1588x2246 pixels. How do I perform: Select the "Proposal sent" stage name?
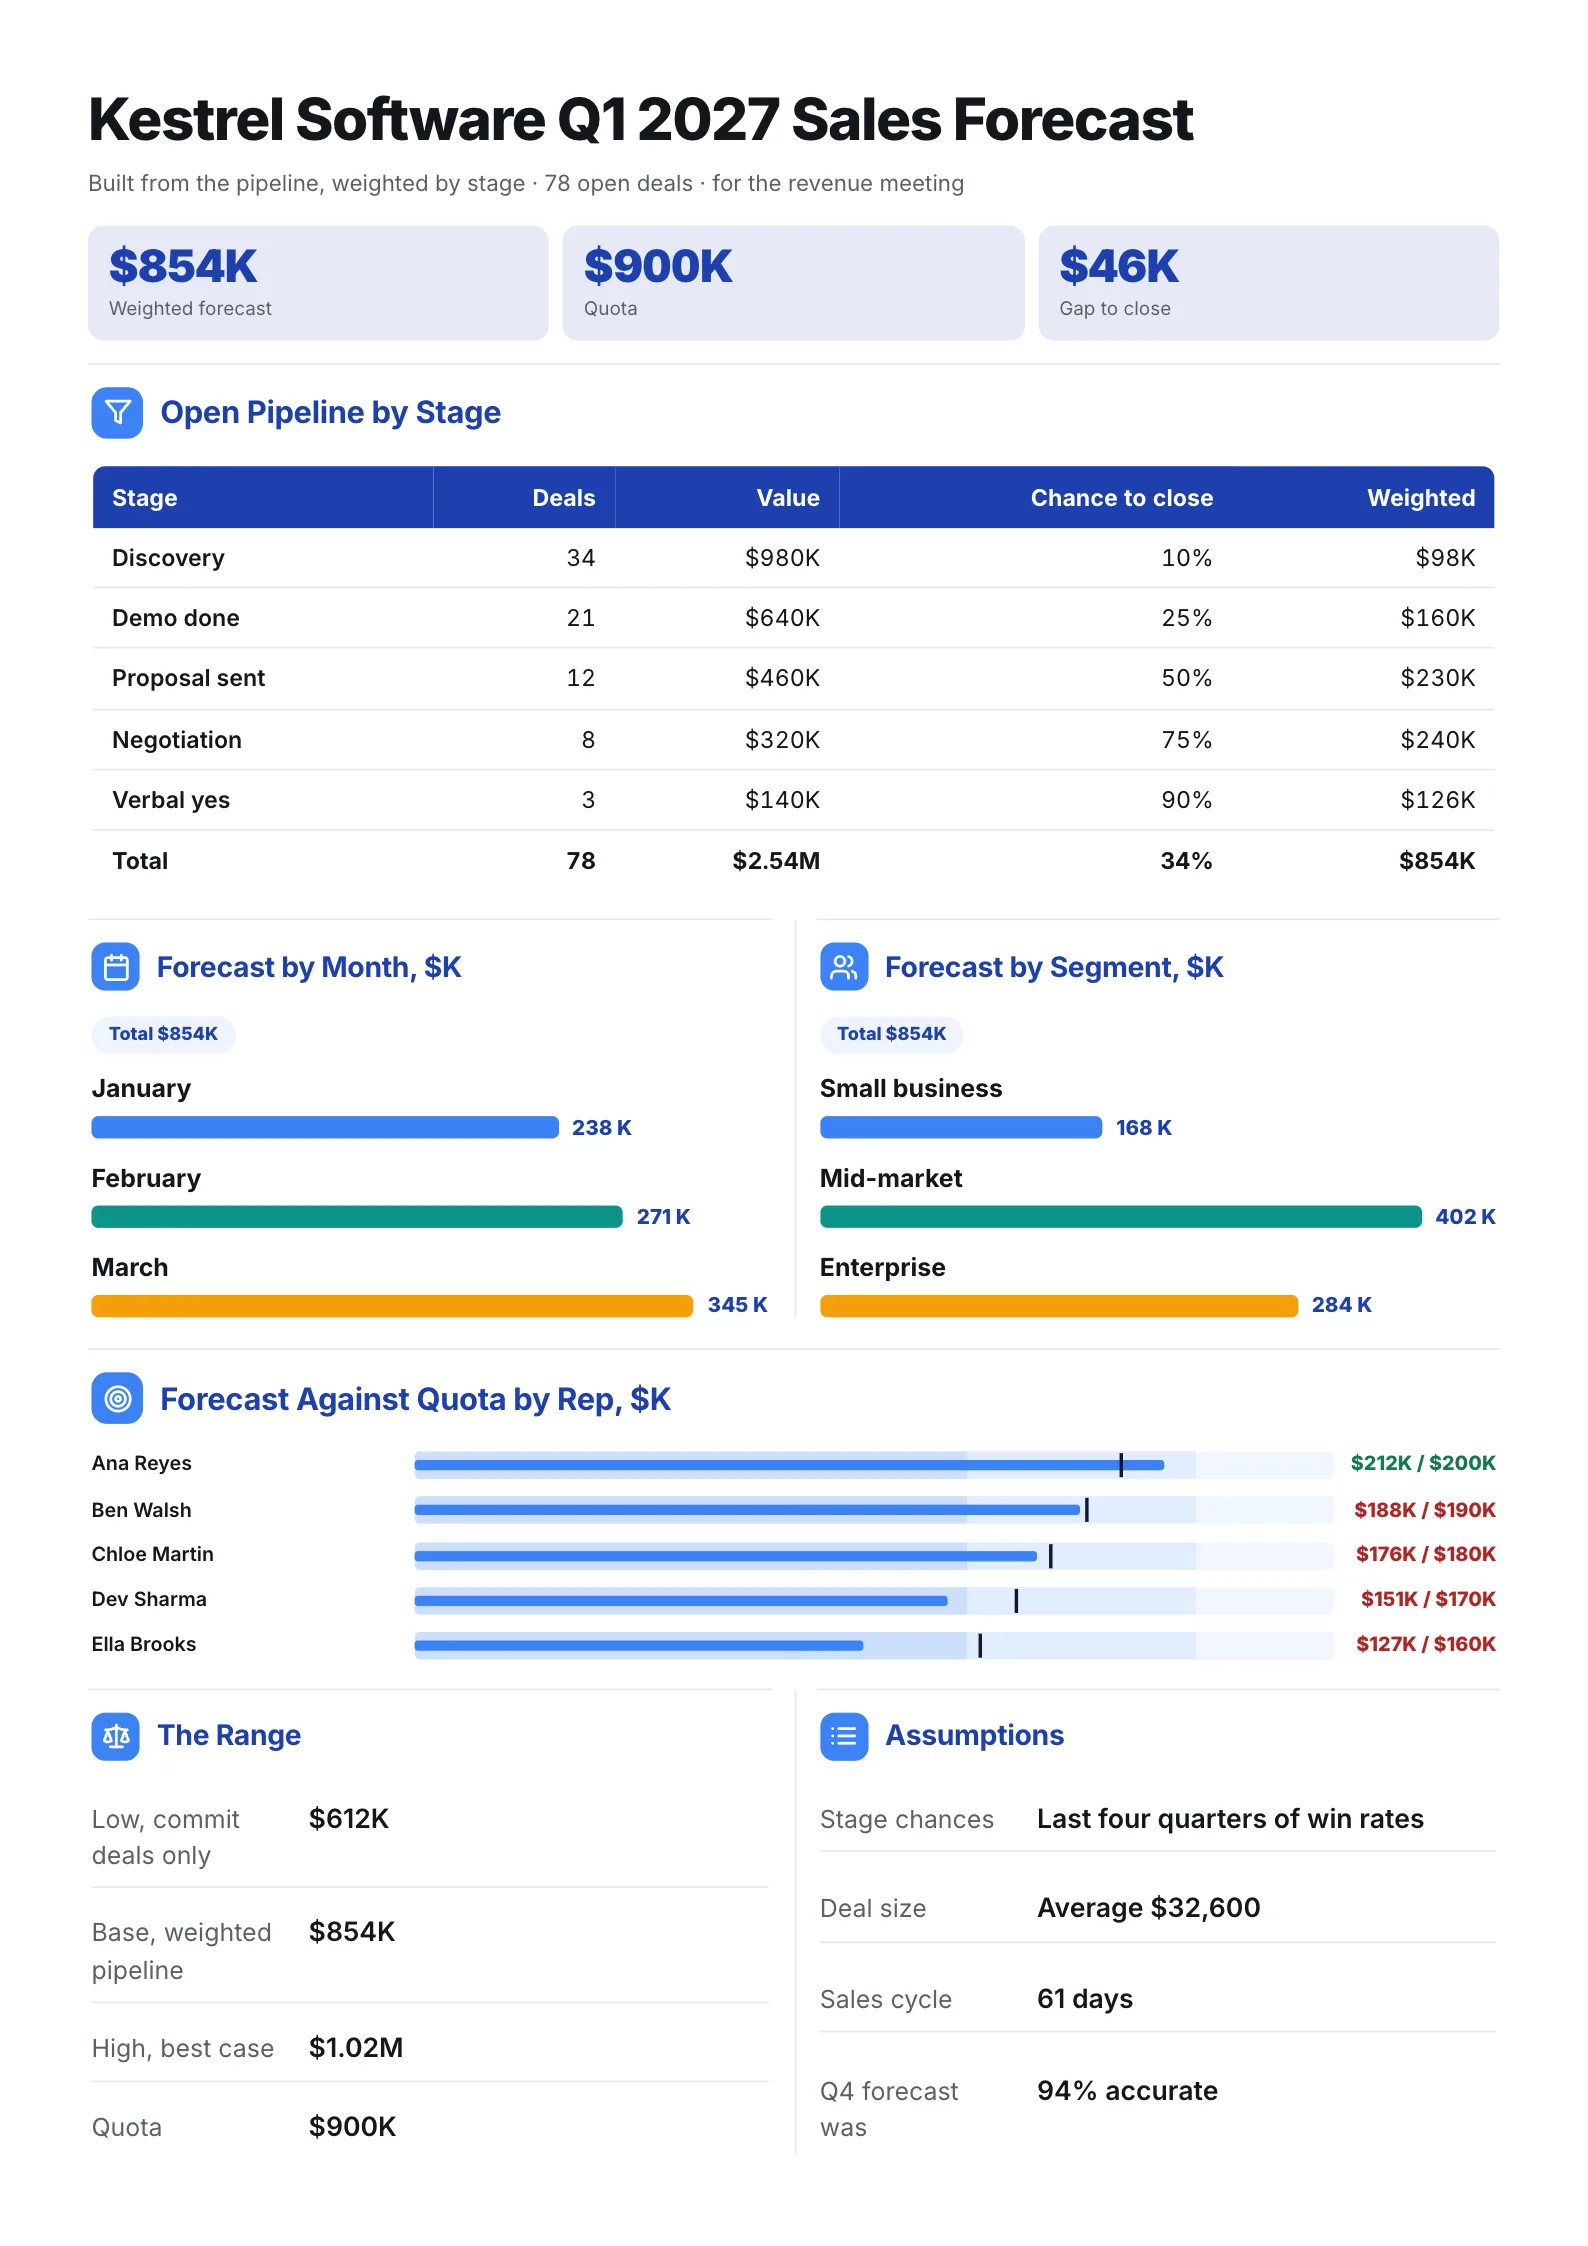click(x=188, y=678)
